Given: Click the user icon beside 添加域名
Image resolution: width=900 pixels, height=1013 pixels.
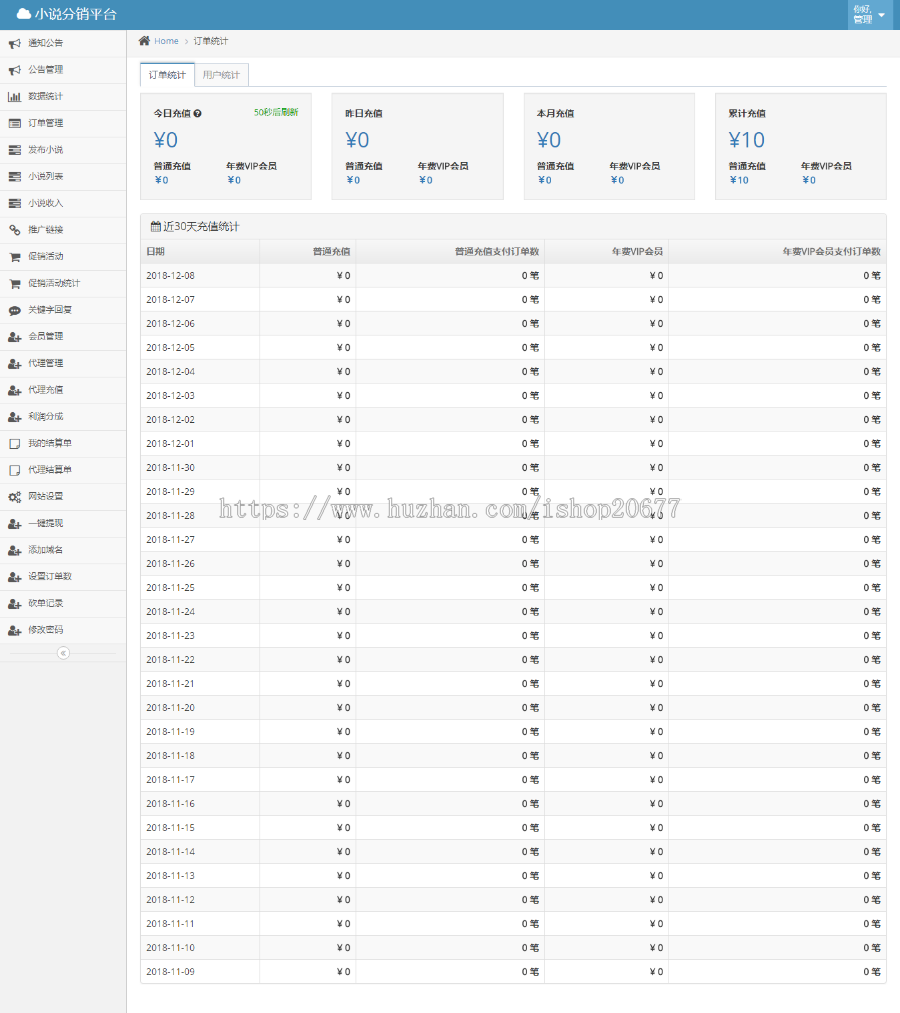Looking at the screenshot, I should [x=14, y=550].
